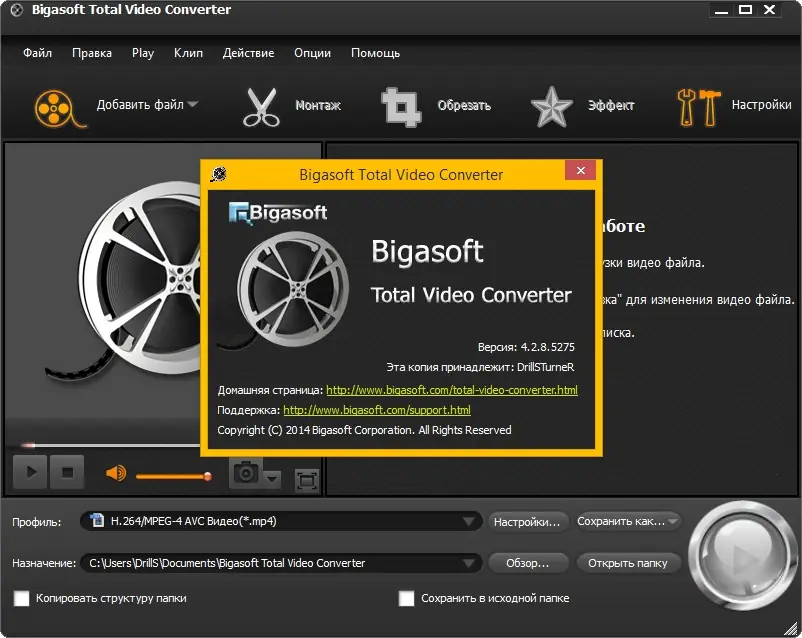Click the profile Настройки... button
The height and width of the screenshot is (638, 802).
(527, 522)
